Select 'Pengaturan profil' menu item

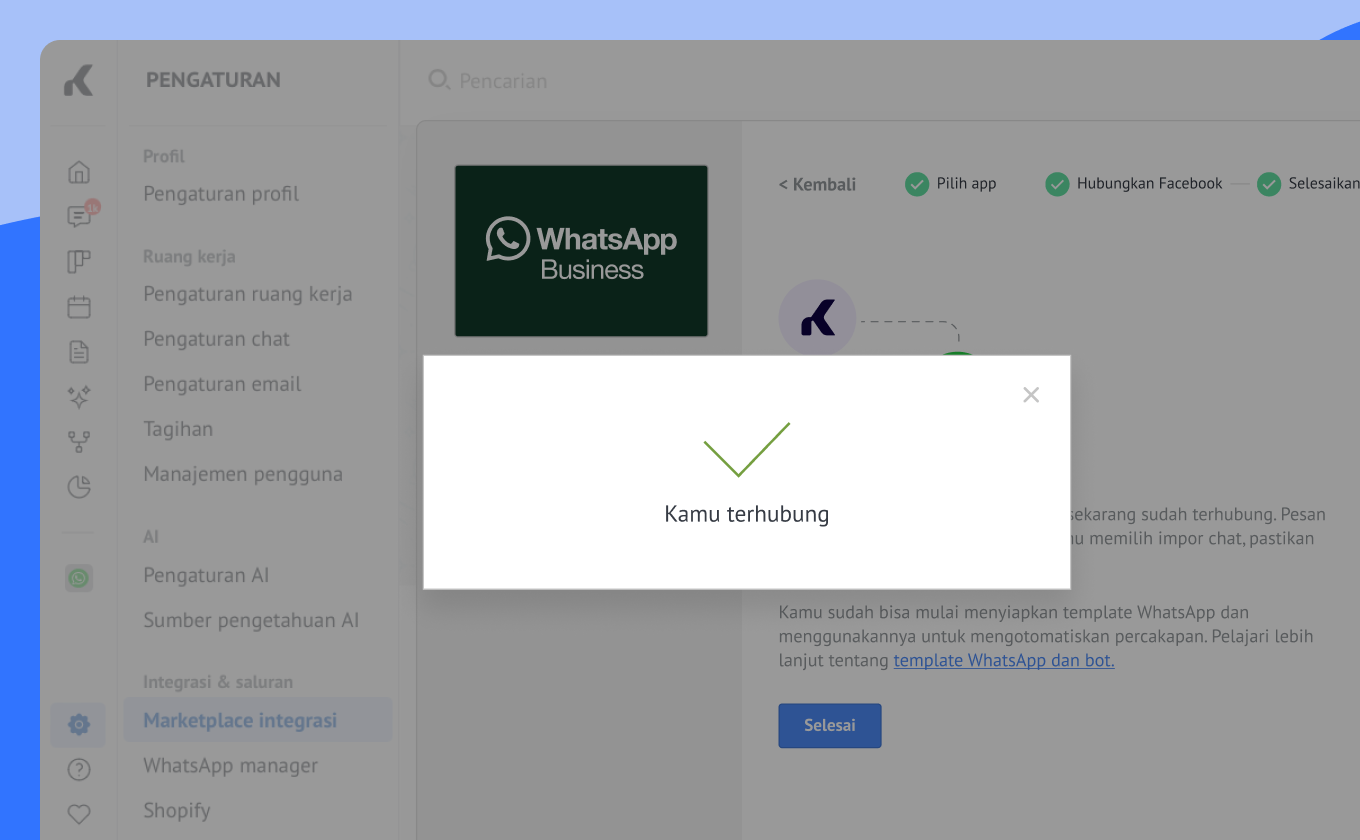[221, 194]
